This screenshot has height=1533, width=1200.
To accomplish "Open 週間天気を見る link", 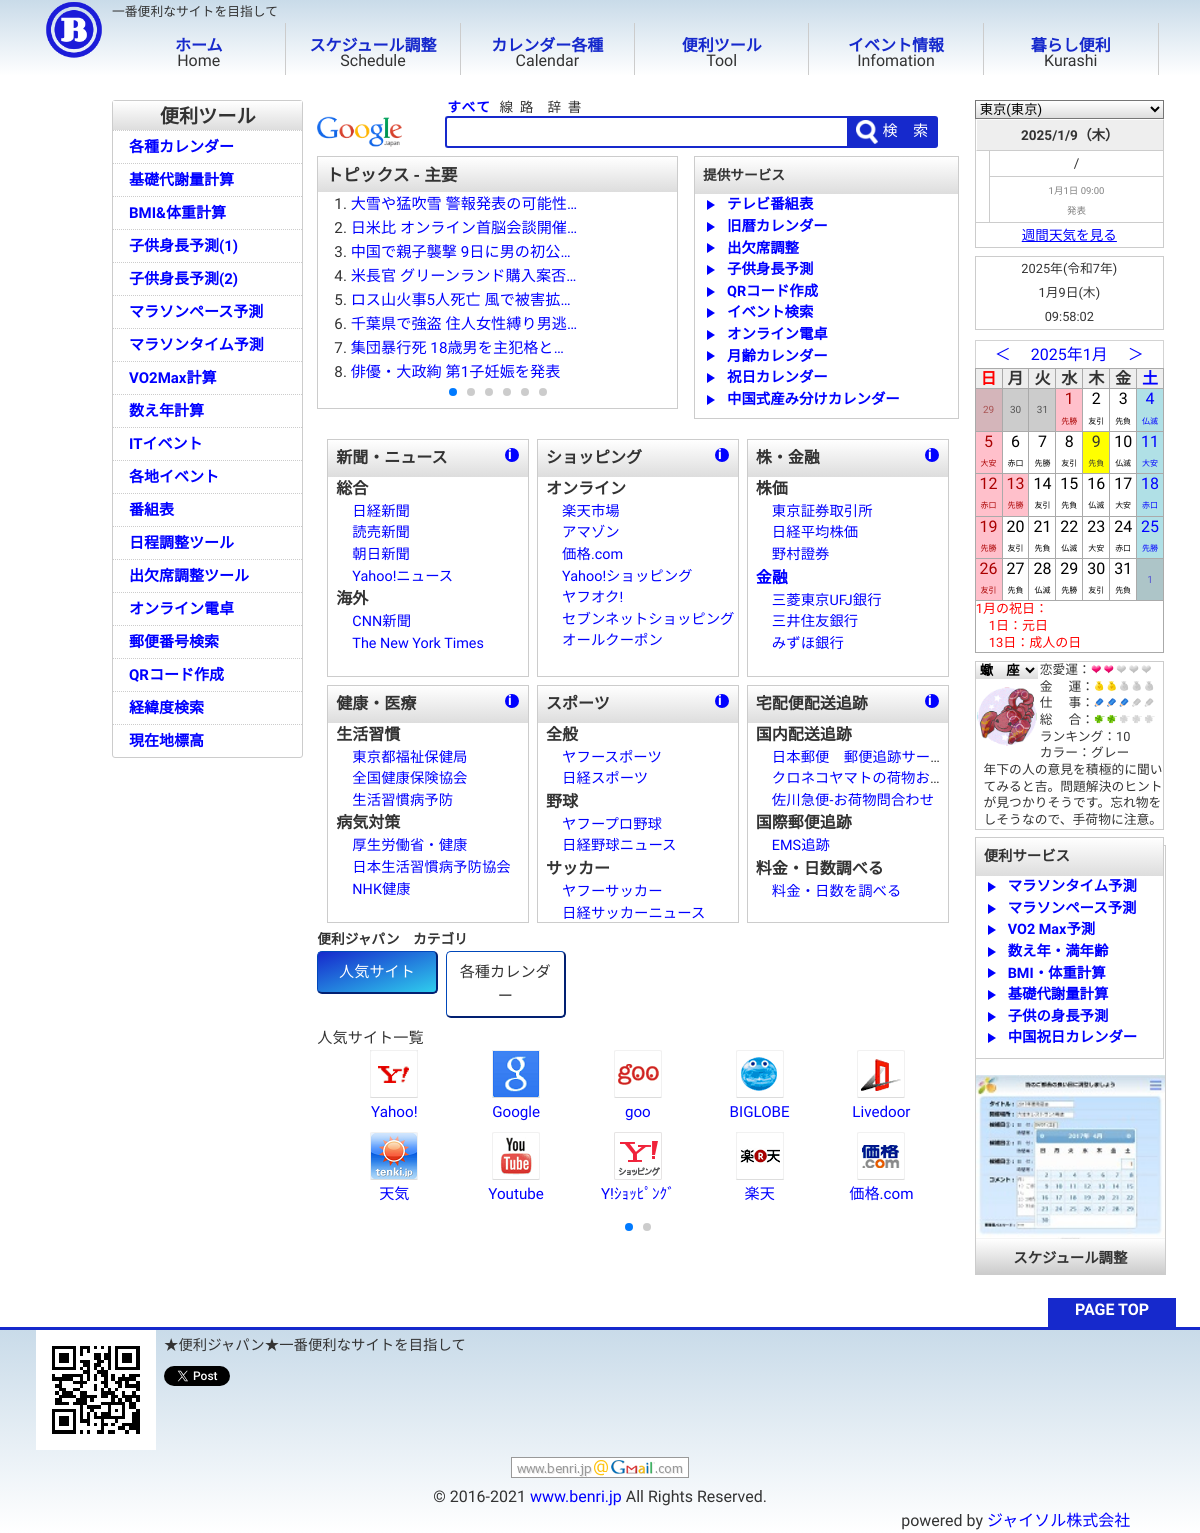I will click(1069, 235).
